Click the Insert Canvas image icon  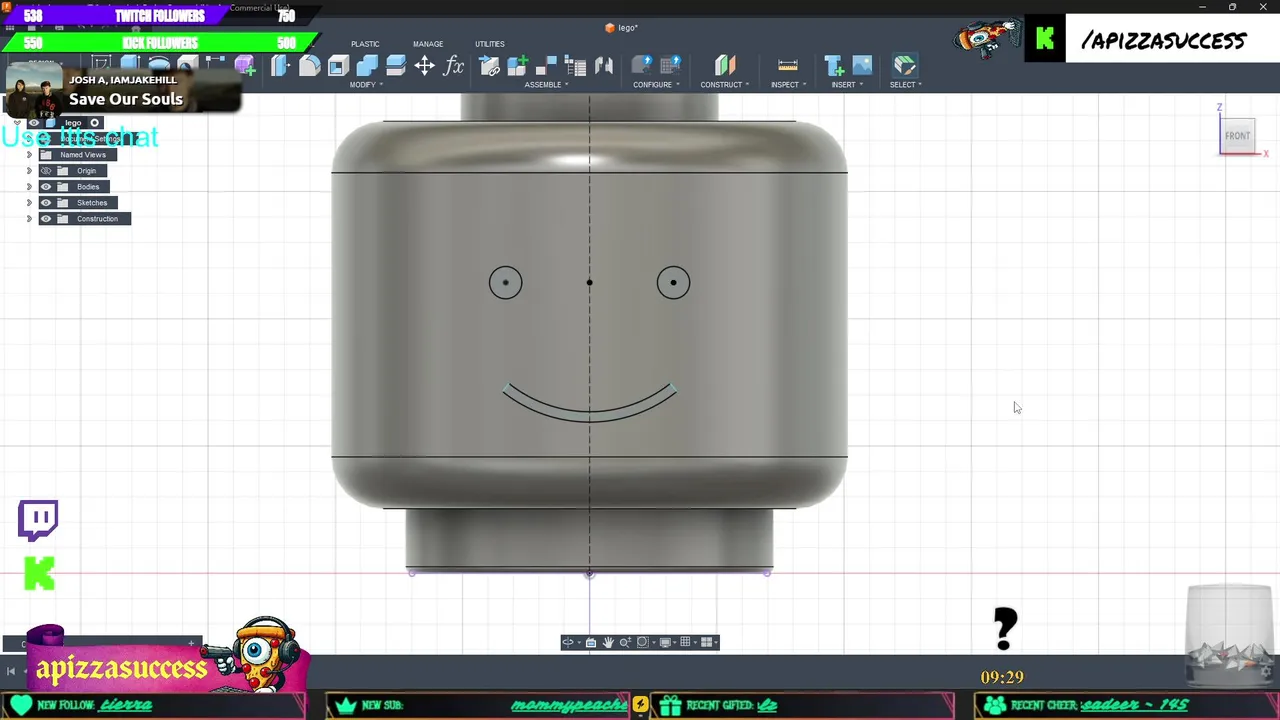862,66
